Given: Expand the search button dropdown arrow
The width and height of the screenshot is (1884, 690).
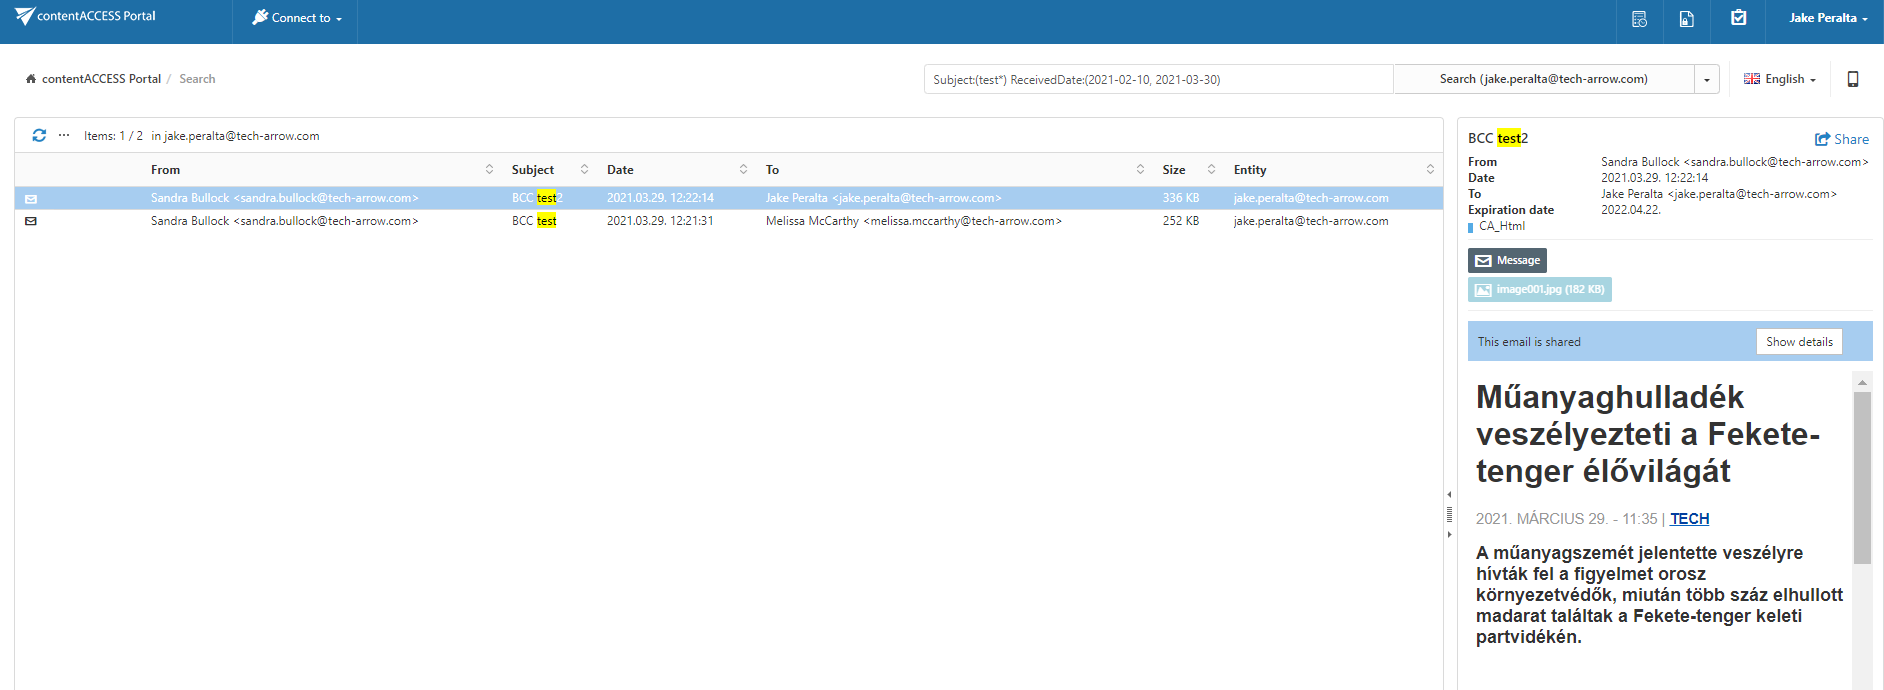Looking at the screenshot, I should pyautogui.click(x=1707, y=79).
